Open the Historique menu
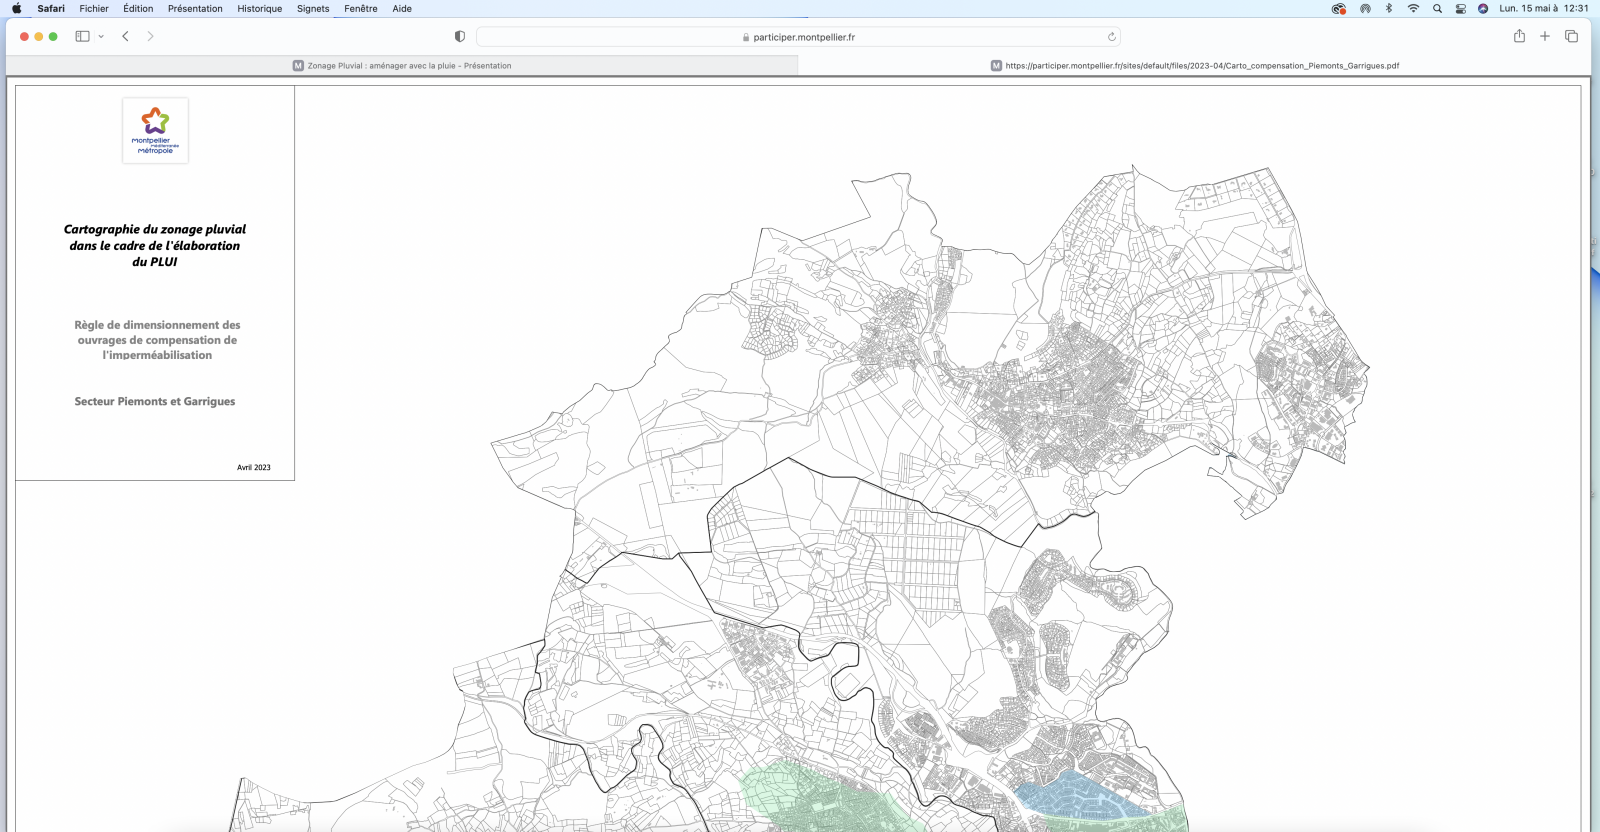Screen dimensions: 1600x832 click(259, 8)
